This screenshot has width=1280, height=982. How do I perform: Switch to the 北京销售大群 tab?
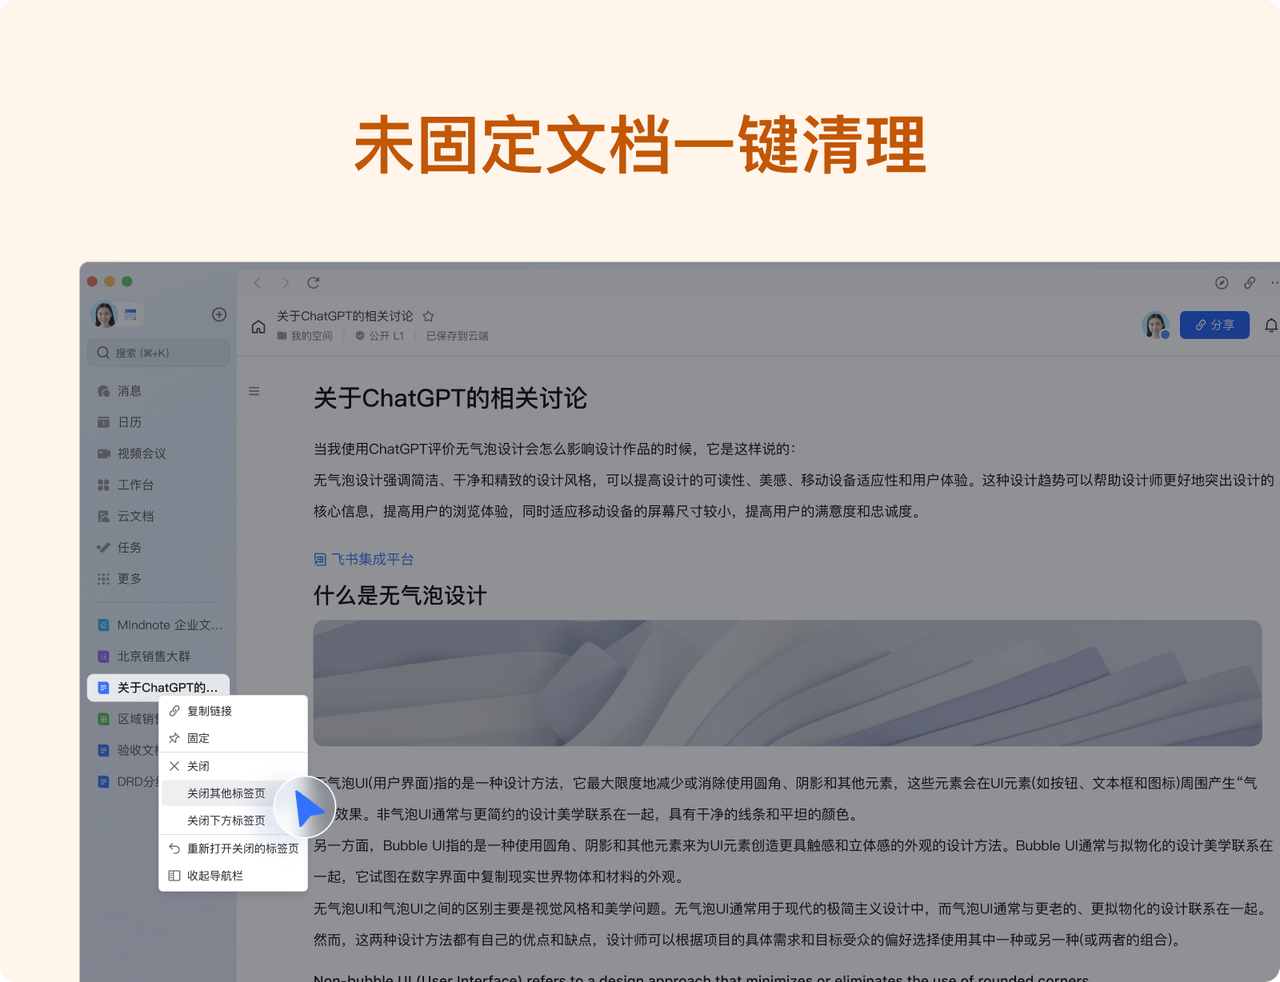(x=158, y=656)
